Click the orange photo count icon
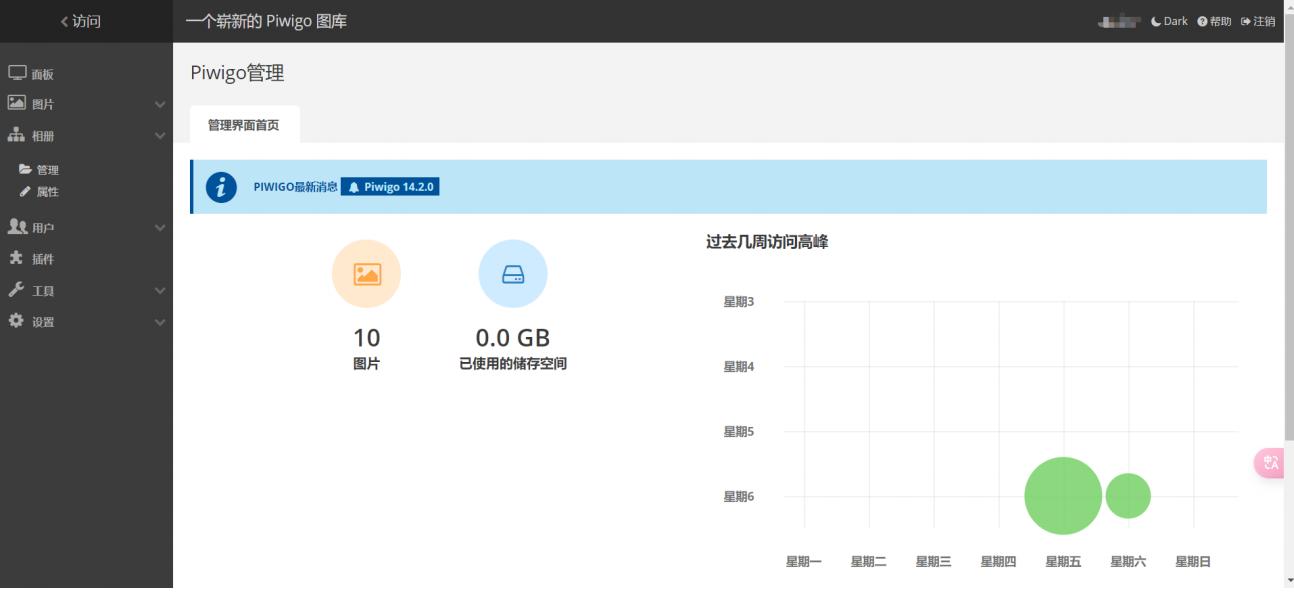 point(367,274)
